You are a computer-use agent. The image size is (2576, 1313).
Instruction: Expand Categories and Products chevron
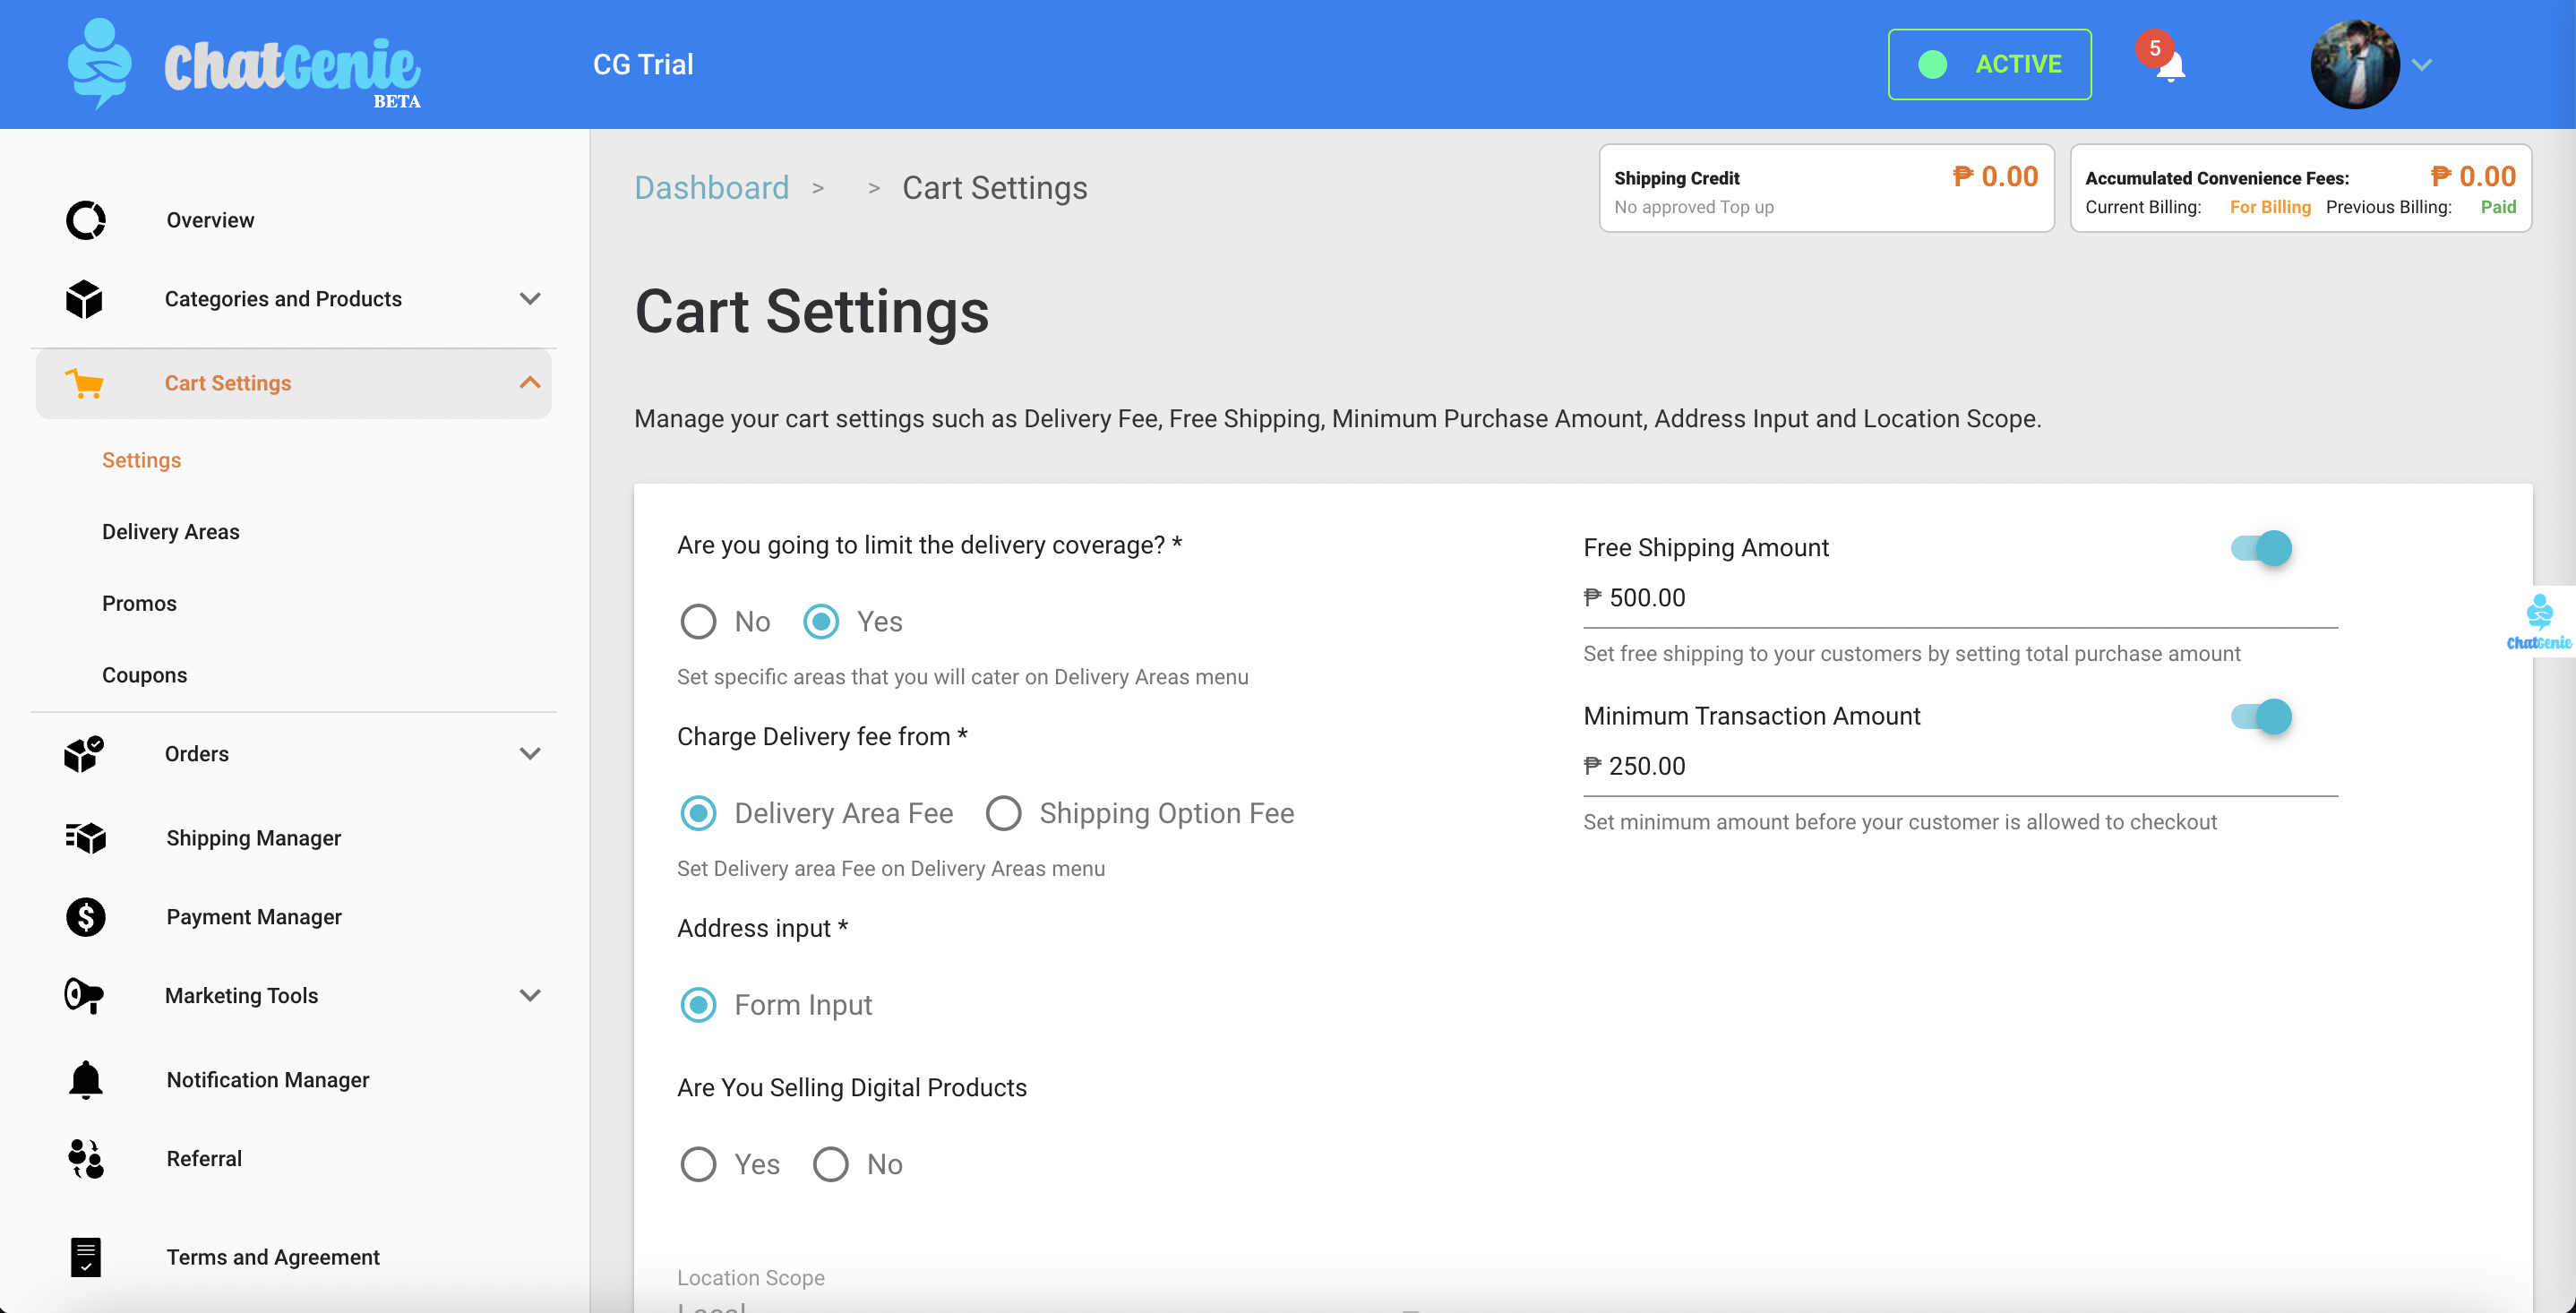530,299
